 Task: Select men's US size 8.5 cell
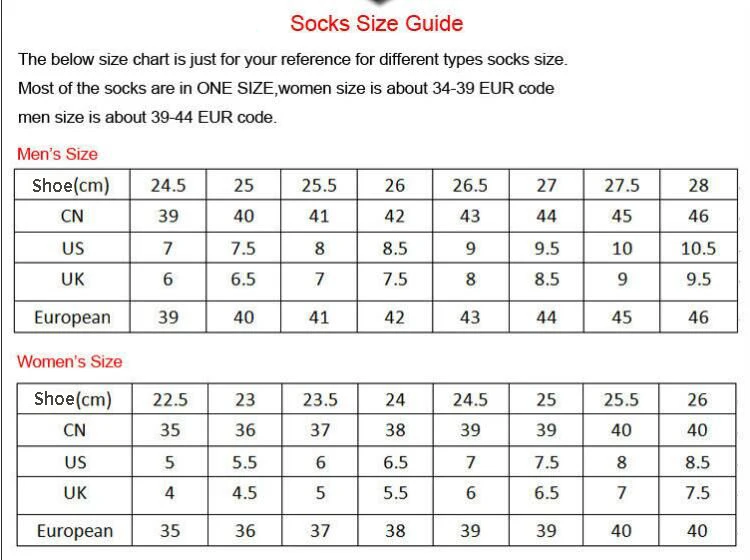click(x=395, y=248)
